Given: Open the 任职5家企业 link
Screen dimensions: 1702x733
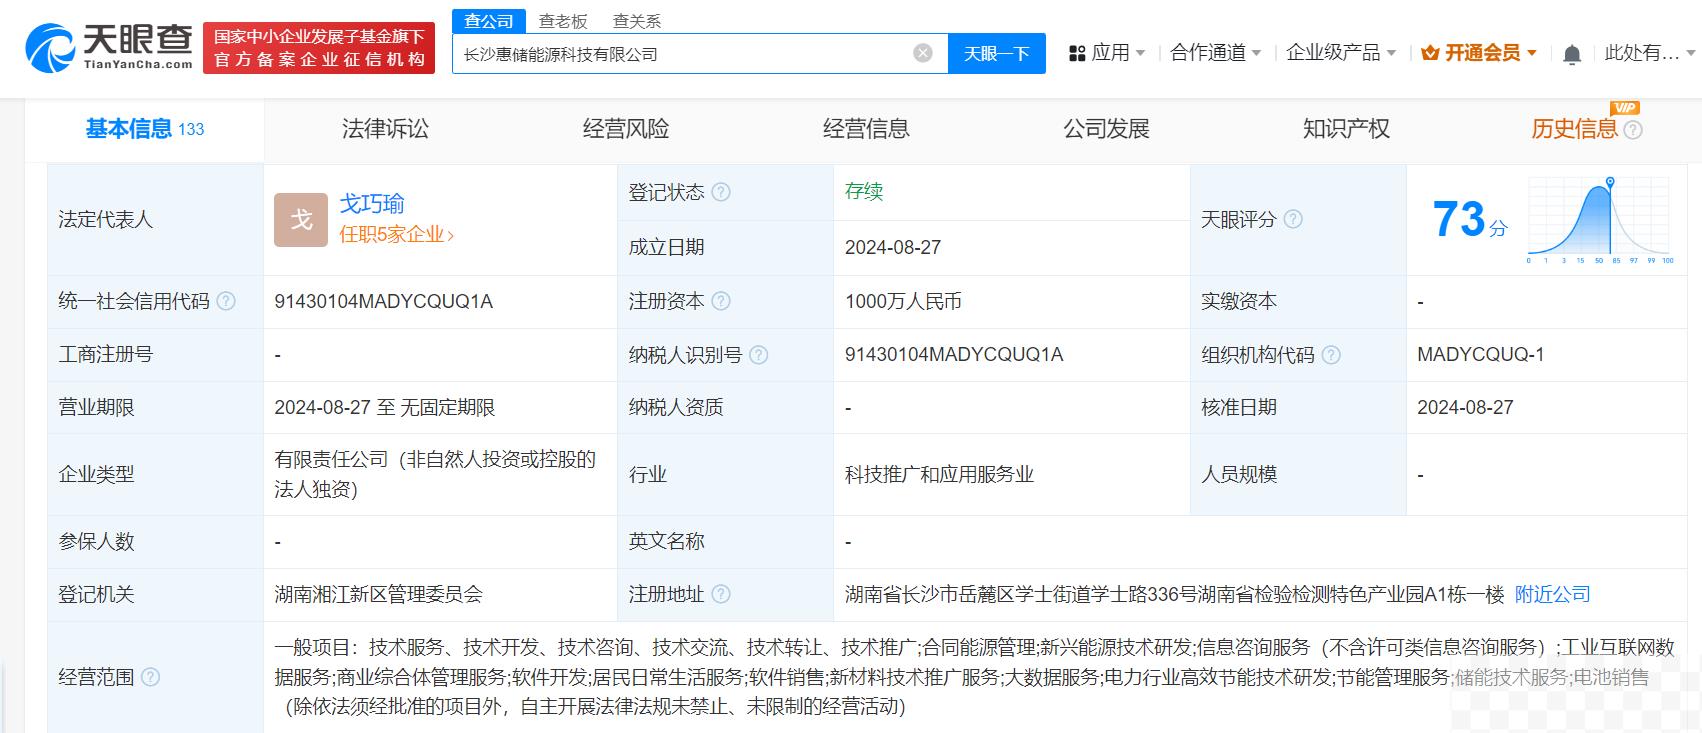Looking at the screenshot, I should click(x=396, y=235).
